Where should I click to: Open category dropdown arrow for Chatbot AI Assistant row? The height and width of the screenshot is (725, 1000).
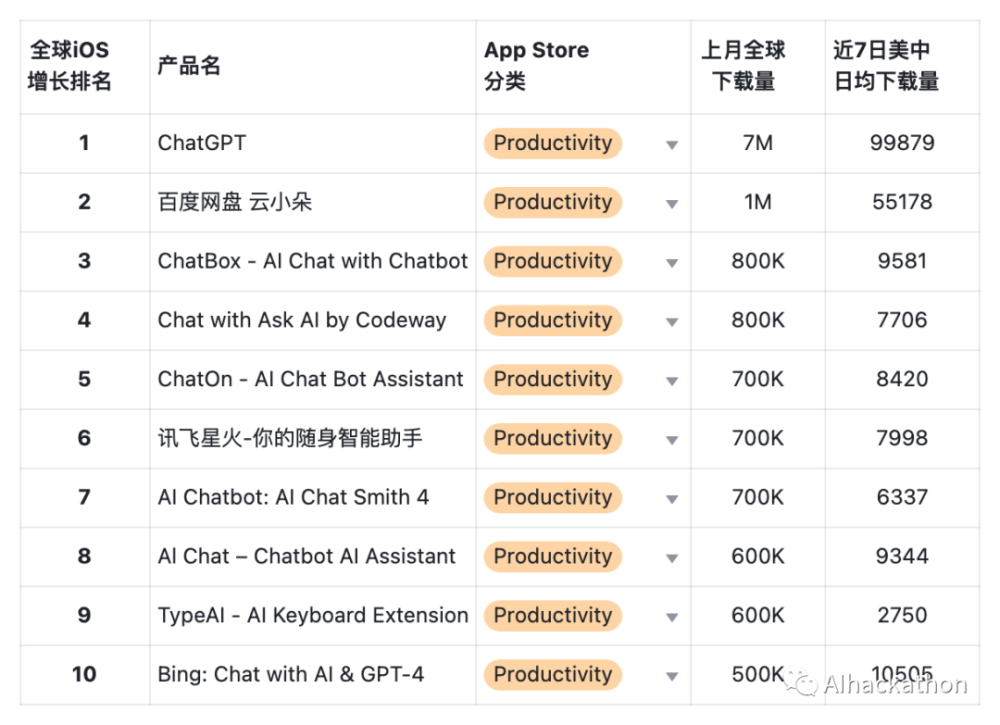click(672, 559)
